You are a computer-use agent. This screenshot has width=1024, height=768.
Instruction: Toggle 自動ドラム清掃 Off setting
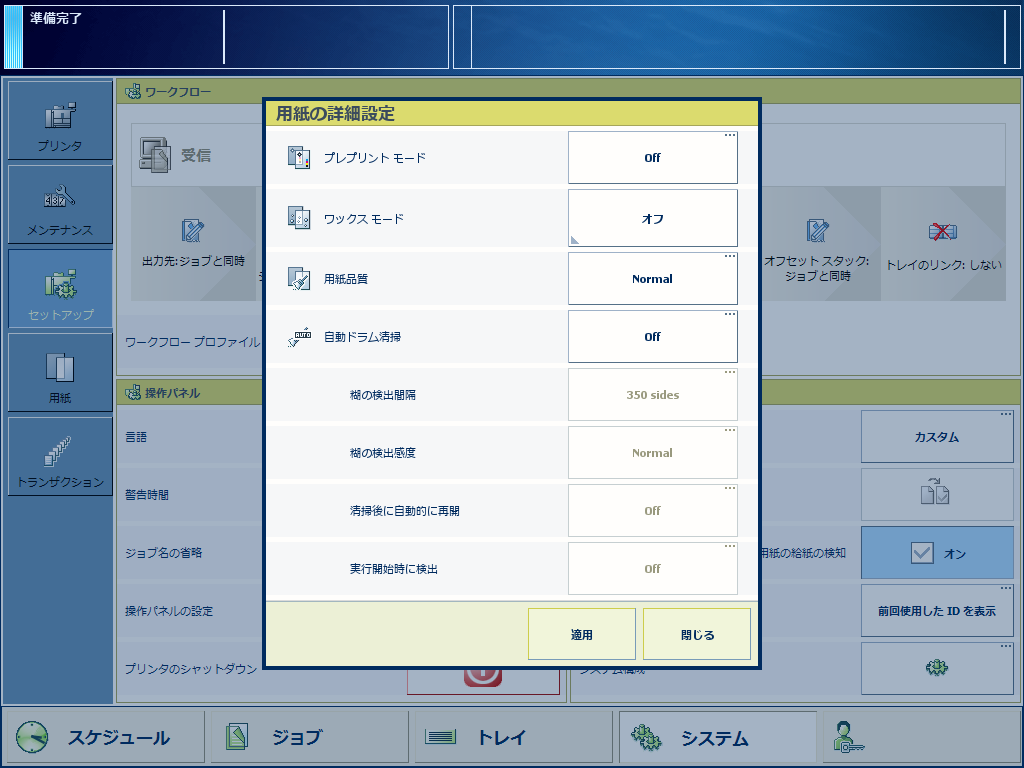click(x=652, y=337)
